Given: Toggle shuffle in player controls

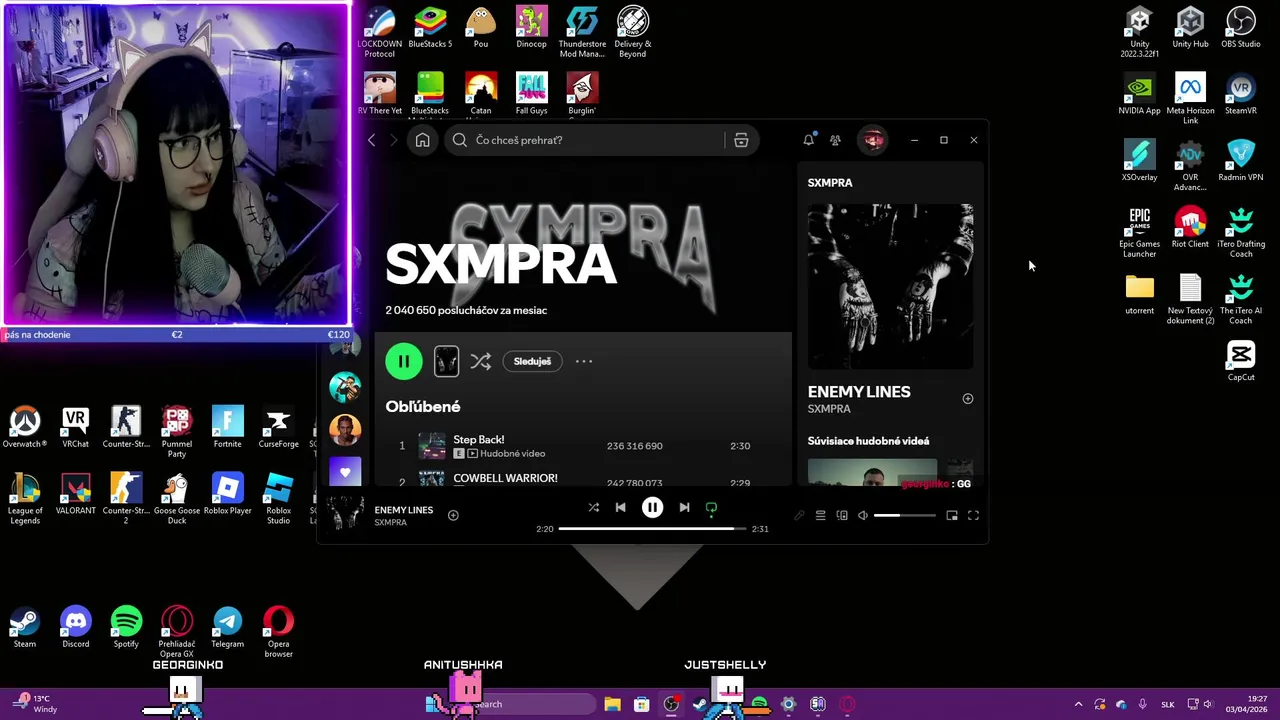Looking at the screenshot, I should (x=593, y=508).
